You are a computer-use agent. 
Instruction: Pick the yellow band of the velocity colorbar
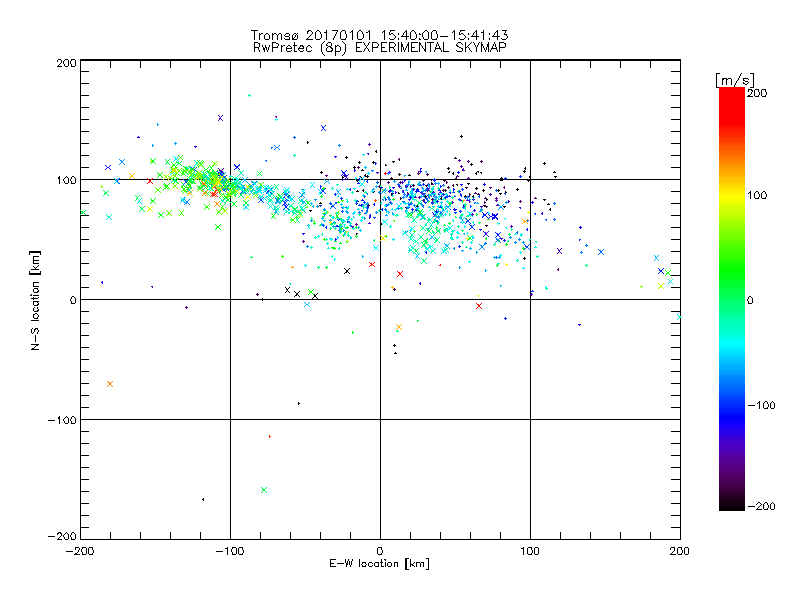click(x=732, y=195)
